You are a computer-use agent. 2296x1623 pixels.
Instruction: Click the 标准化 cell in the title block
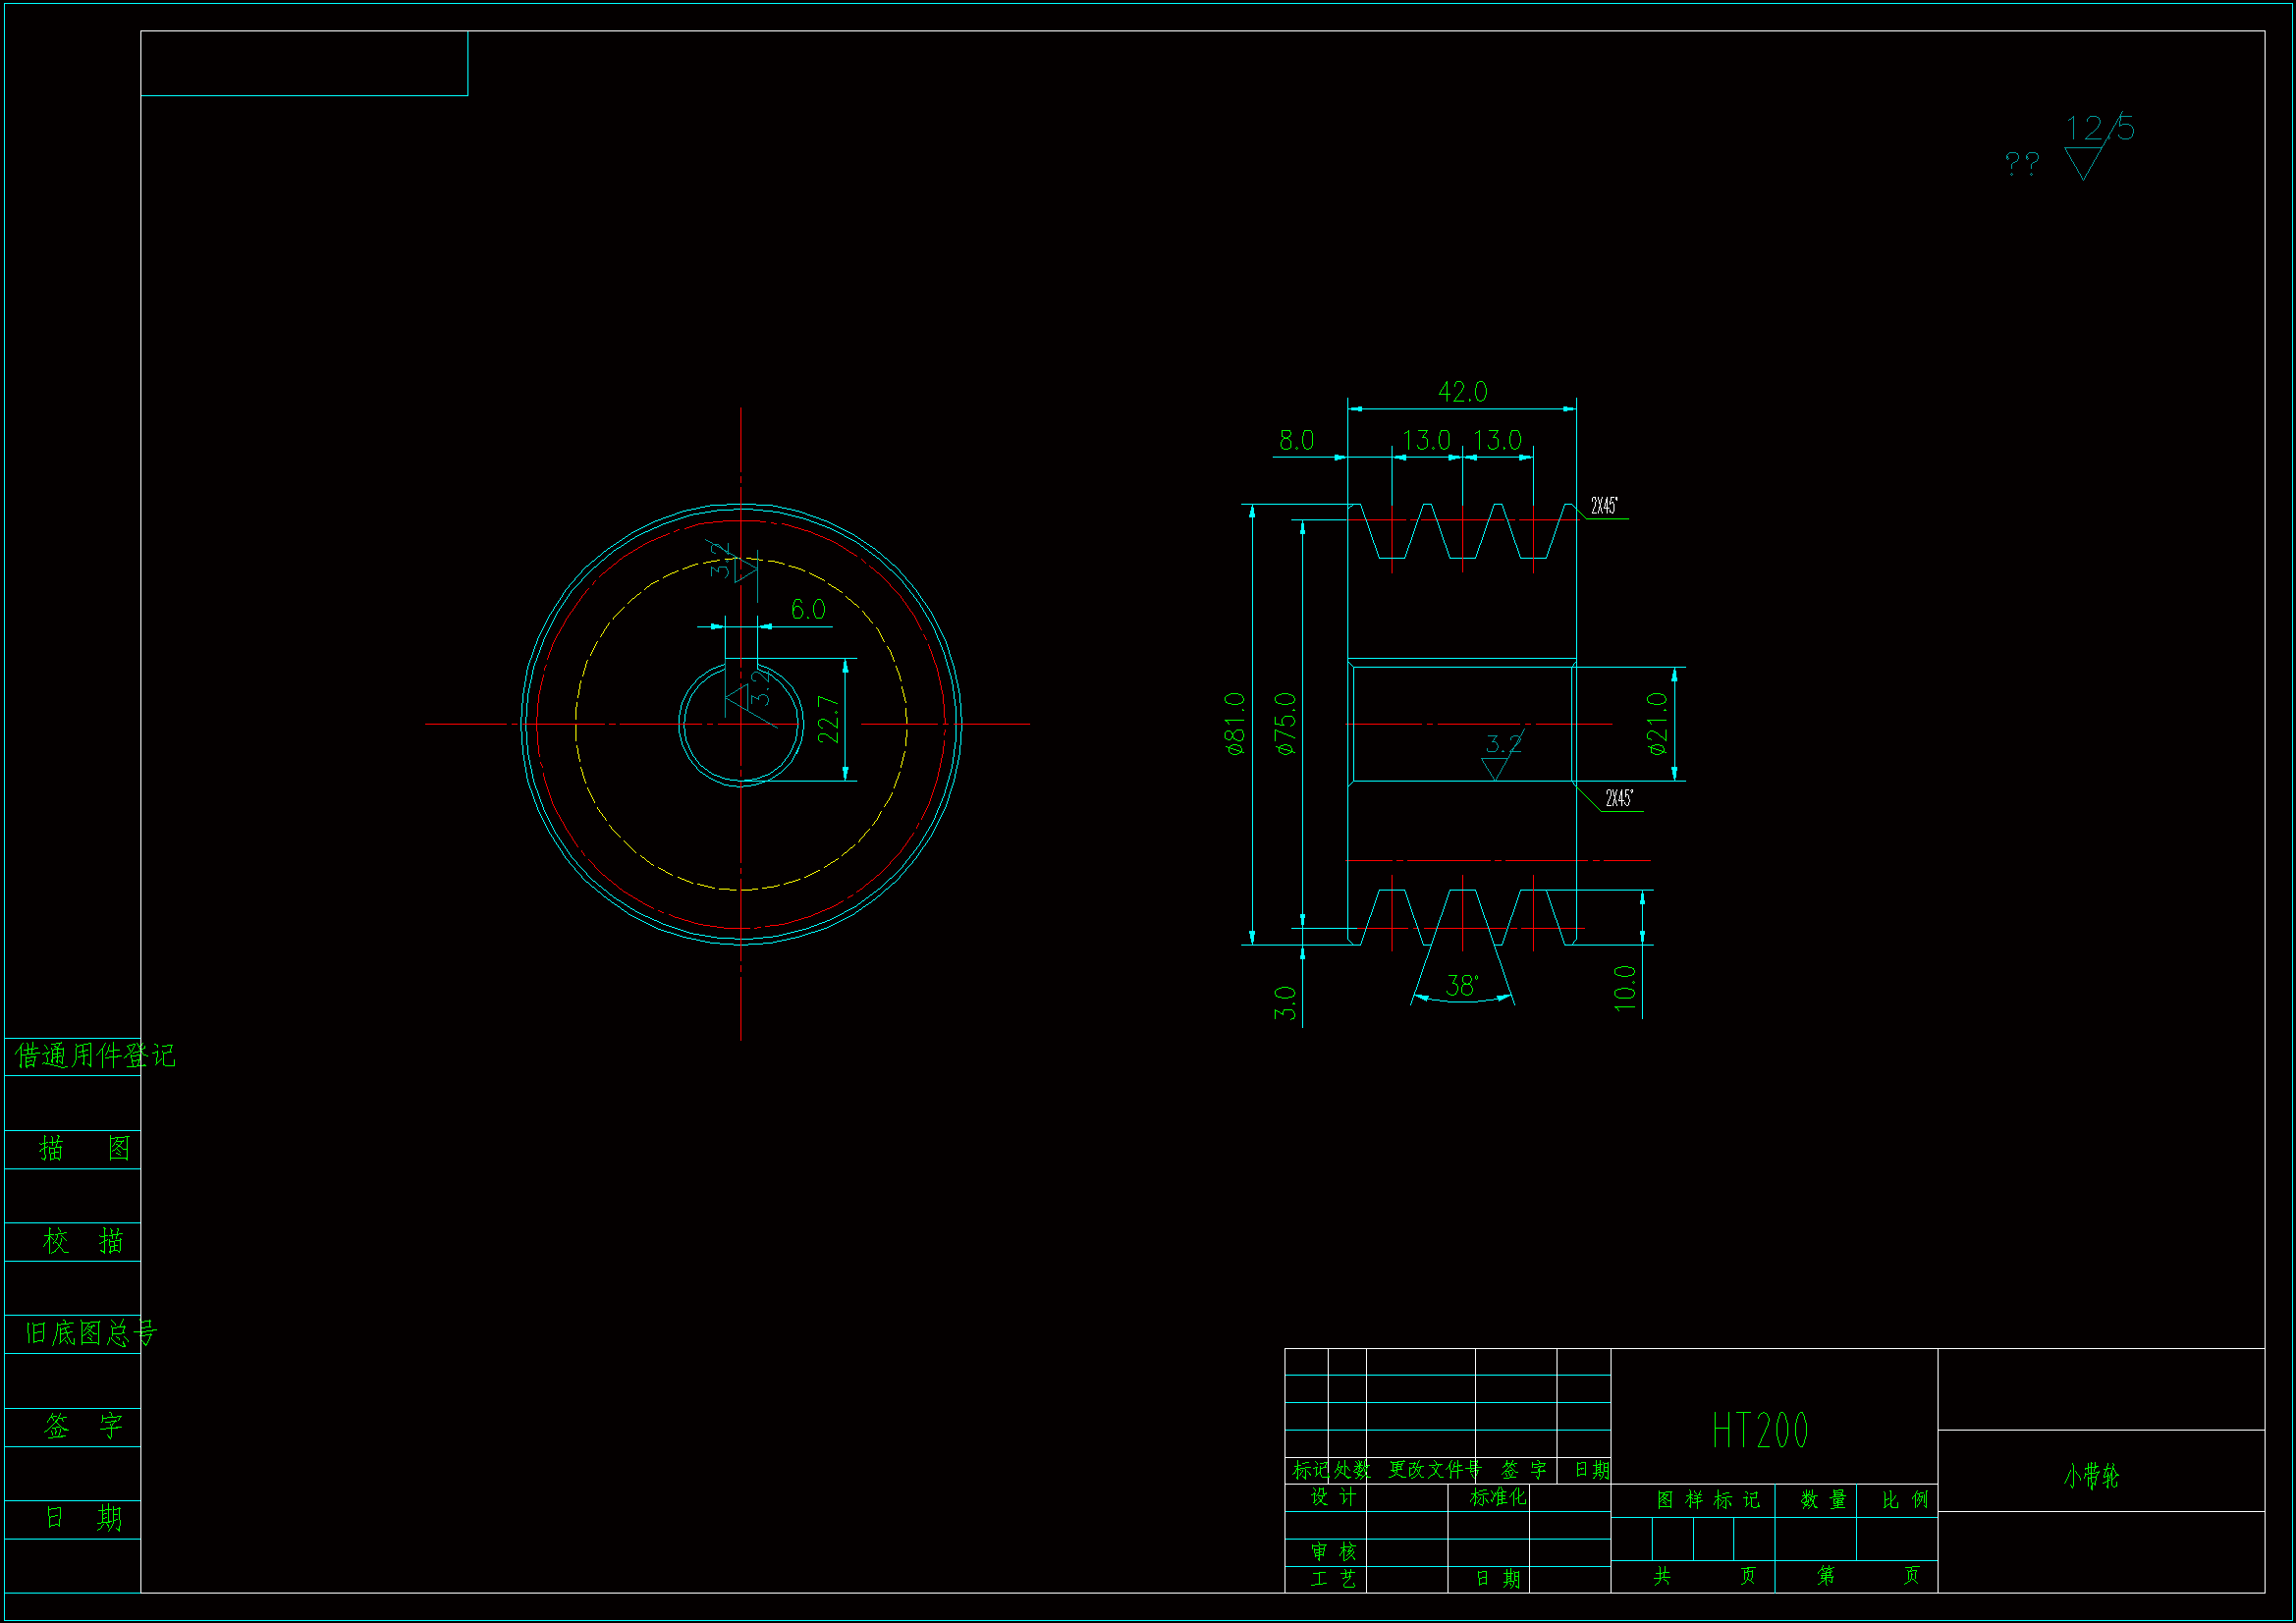click(1497, 1497)
